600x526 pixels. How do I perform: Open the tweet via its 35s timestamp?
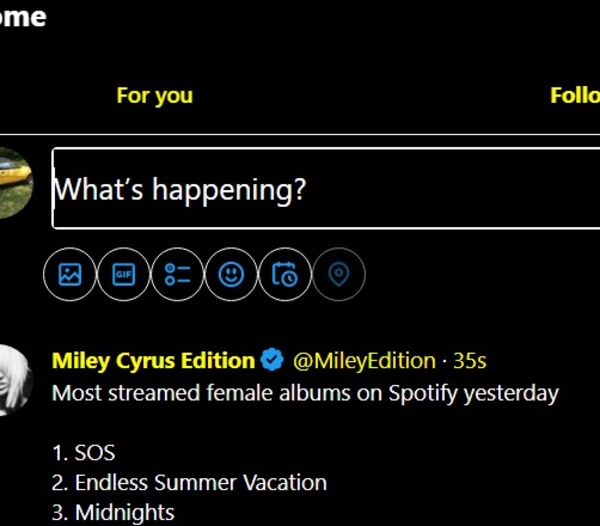pyautogui.click(x=470, y=360)
